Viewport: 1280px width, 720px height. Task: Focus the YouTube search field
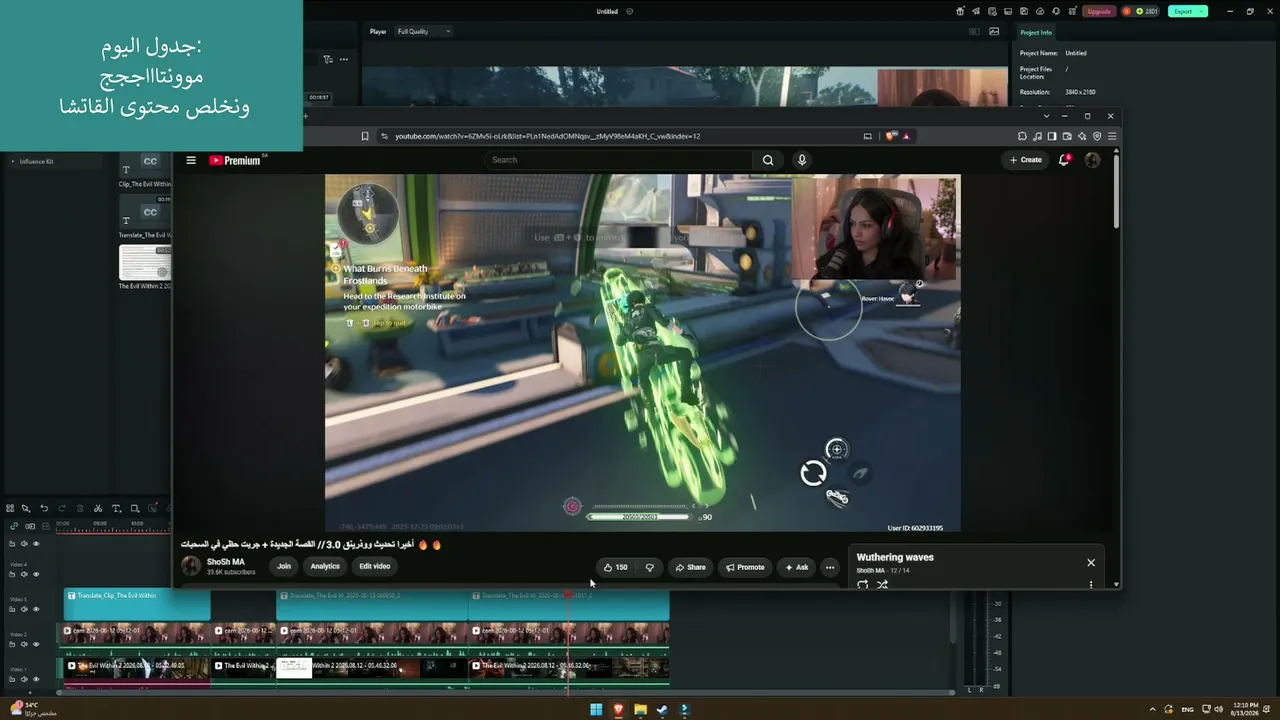coord(619,160)
